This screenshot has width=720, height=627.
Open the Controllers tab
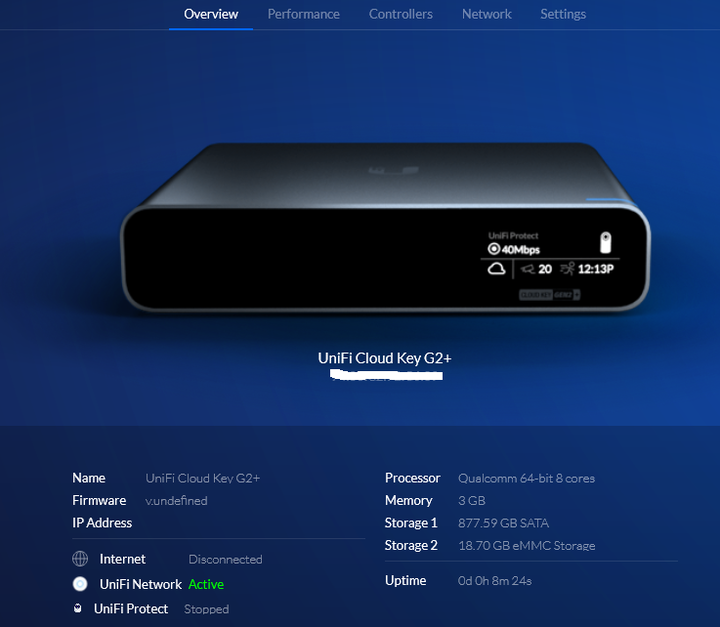click(400, 14)
